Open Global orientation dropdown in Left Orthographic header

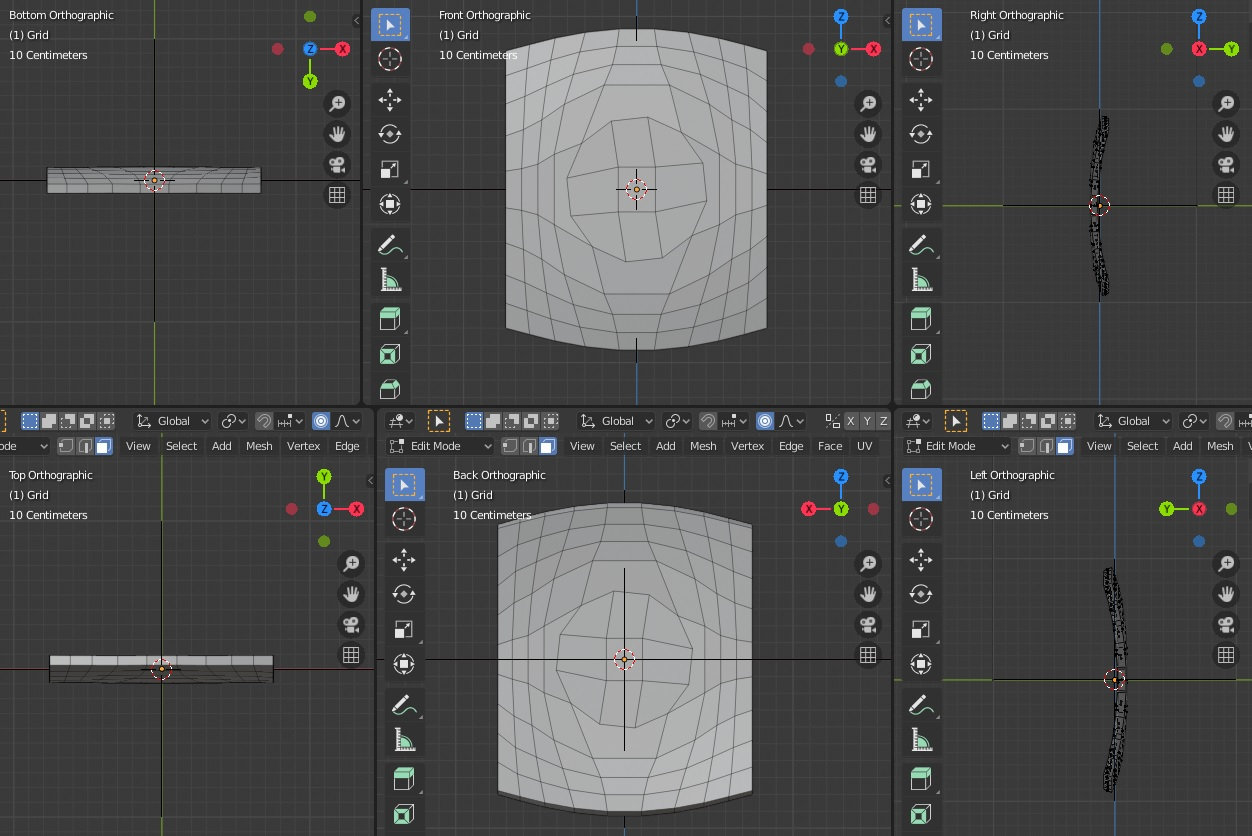click(1132, 421)
